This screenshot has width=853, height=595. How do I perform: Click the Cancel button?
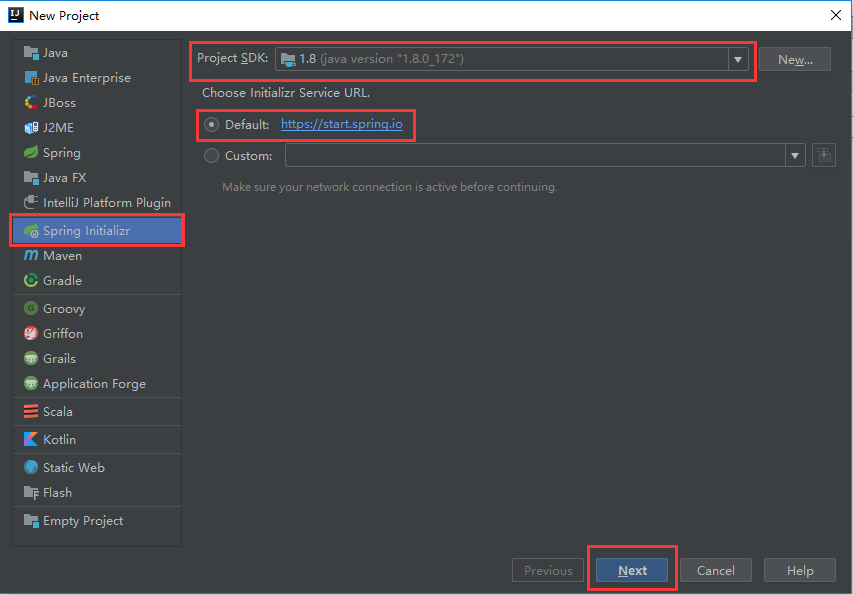click(716, 570)
